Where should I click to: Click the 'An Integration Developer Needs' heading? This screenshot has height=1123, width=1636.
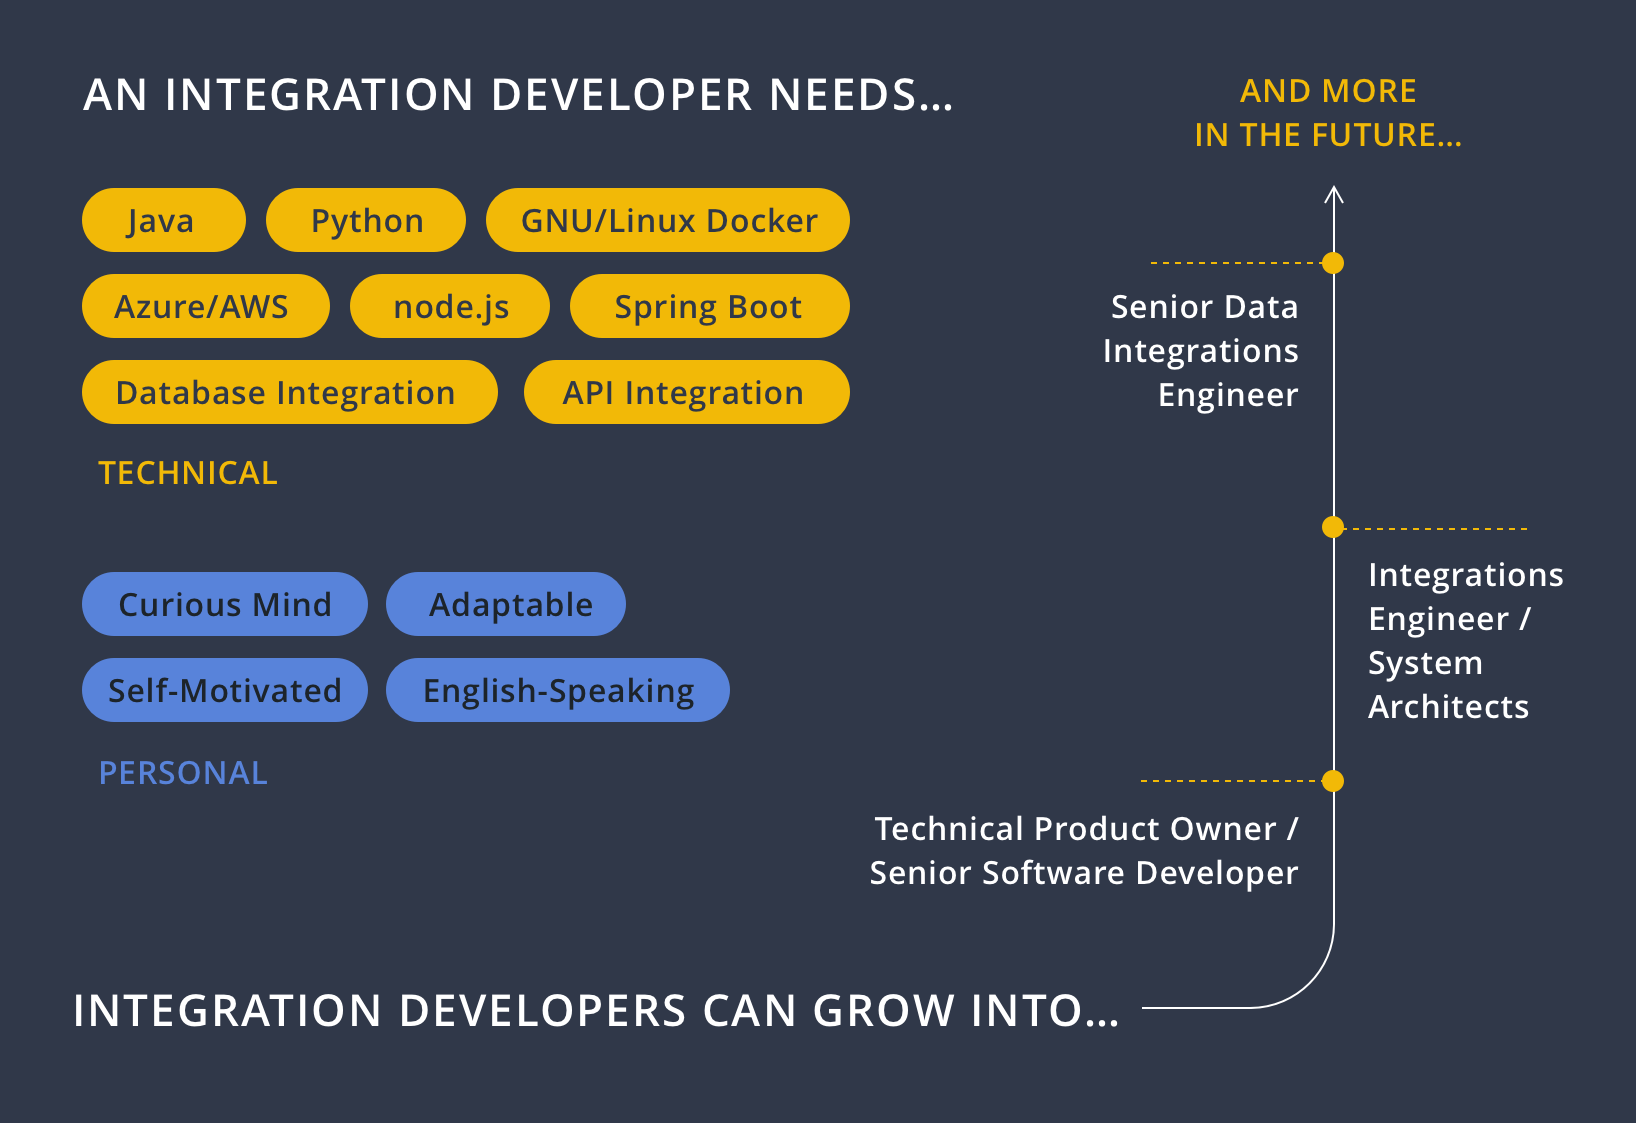518,95
